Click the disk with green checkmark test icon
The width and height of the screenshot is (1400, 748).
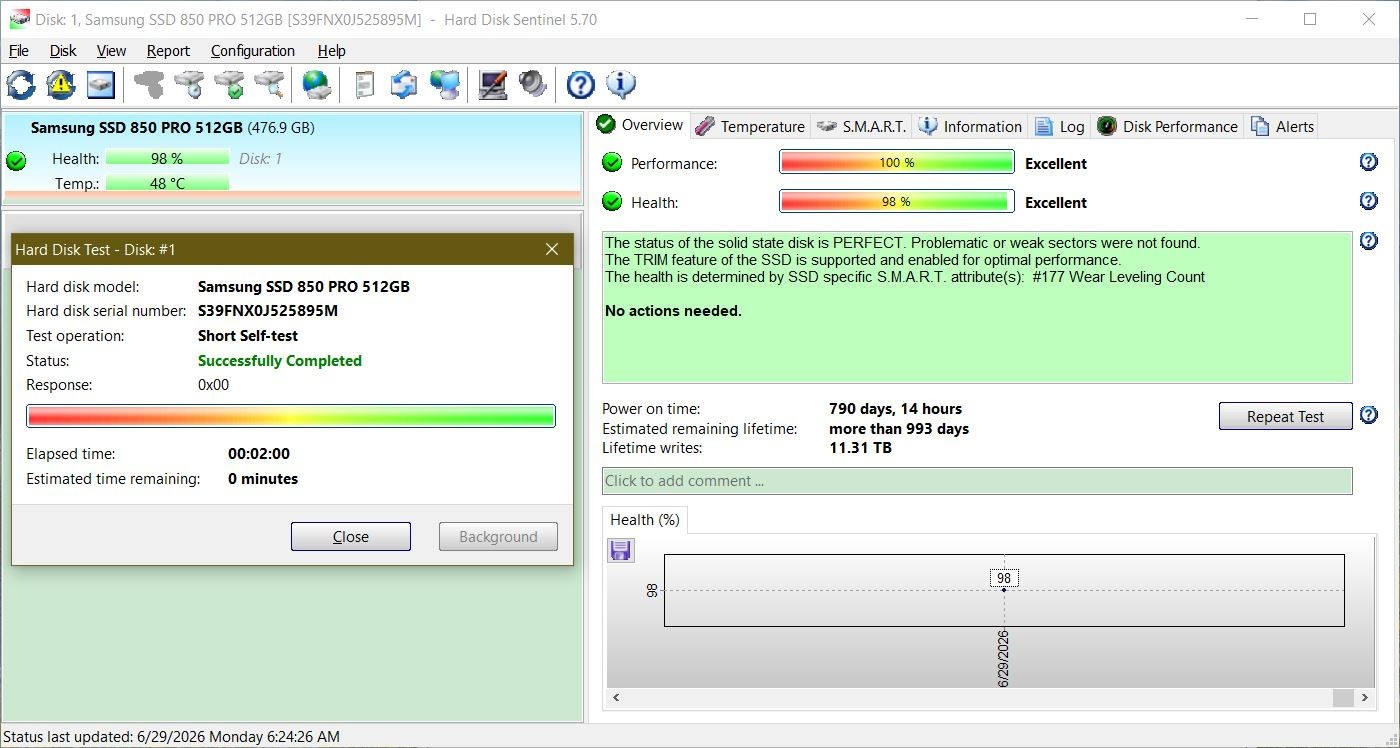(x=229, y=85)
